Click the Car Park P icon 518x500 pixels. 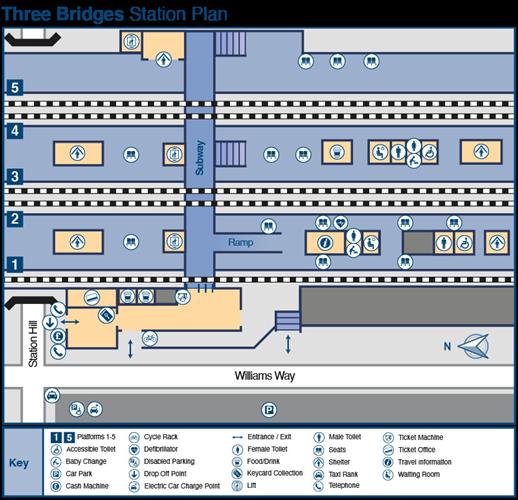point(269,410)
